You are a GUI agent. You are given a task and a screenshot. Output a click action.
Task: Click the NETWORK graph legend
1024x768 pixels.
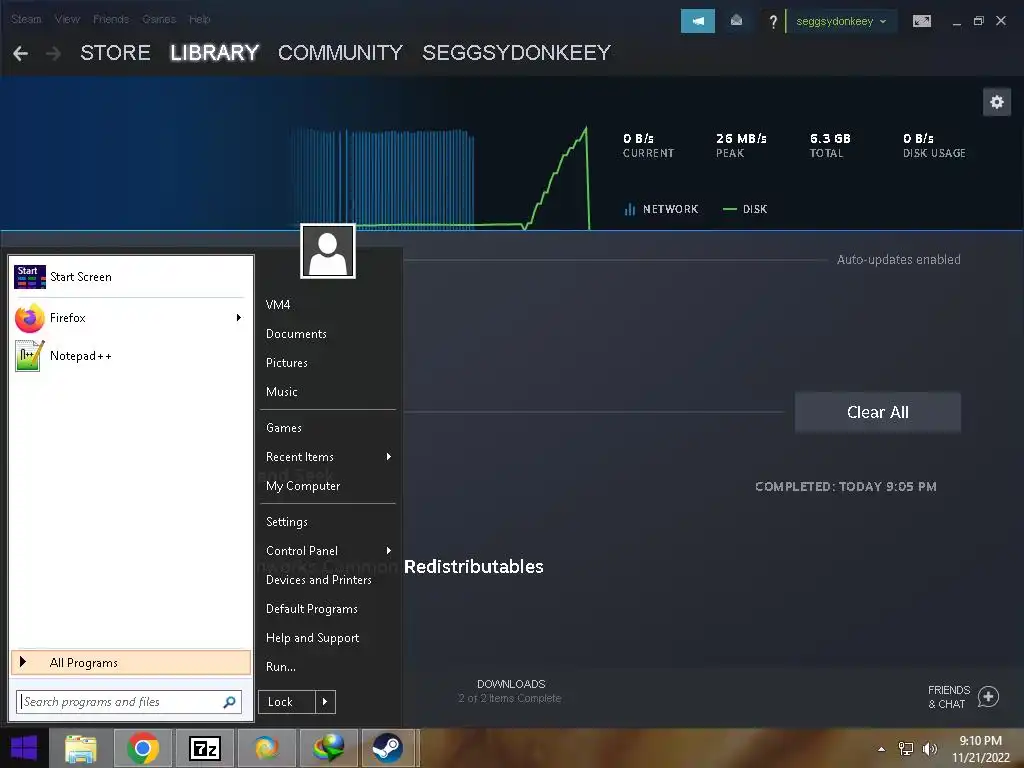click(x=662, y=209)
